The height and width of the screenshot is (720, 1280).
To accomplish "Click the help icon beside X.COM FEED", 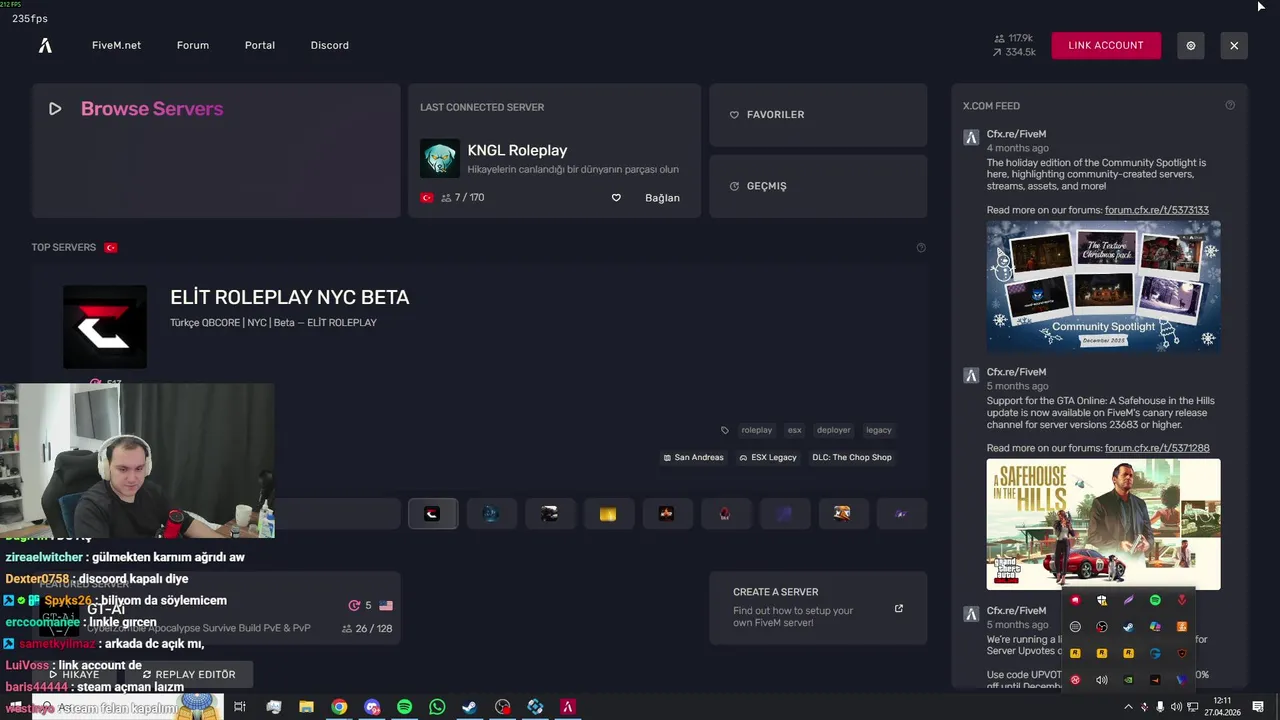I will tap(1230, 105).
